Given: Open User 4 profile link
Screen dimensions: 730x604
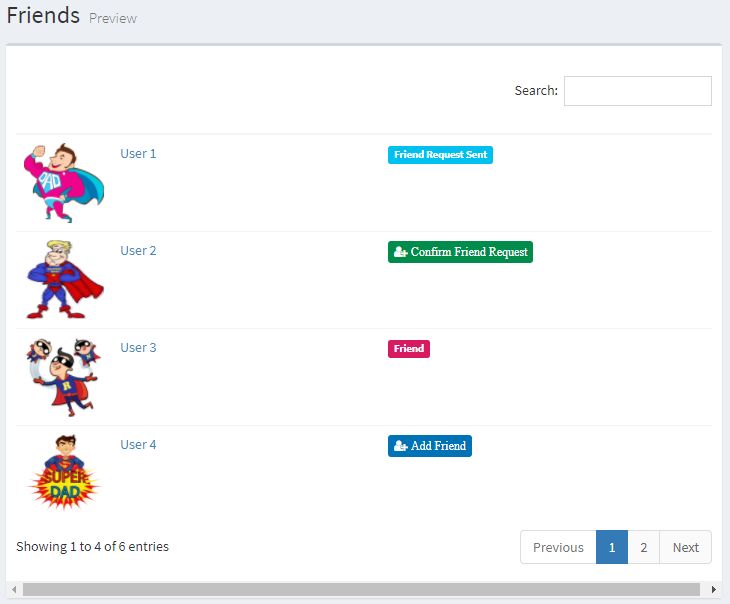Looking at the screenshot, I should (x=138, y=445).
